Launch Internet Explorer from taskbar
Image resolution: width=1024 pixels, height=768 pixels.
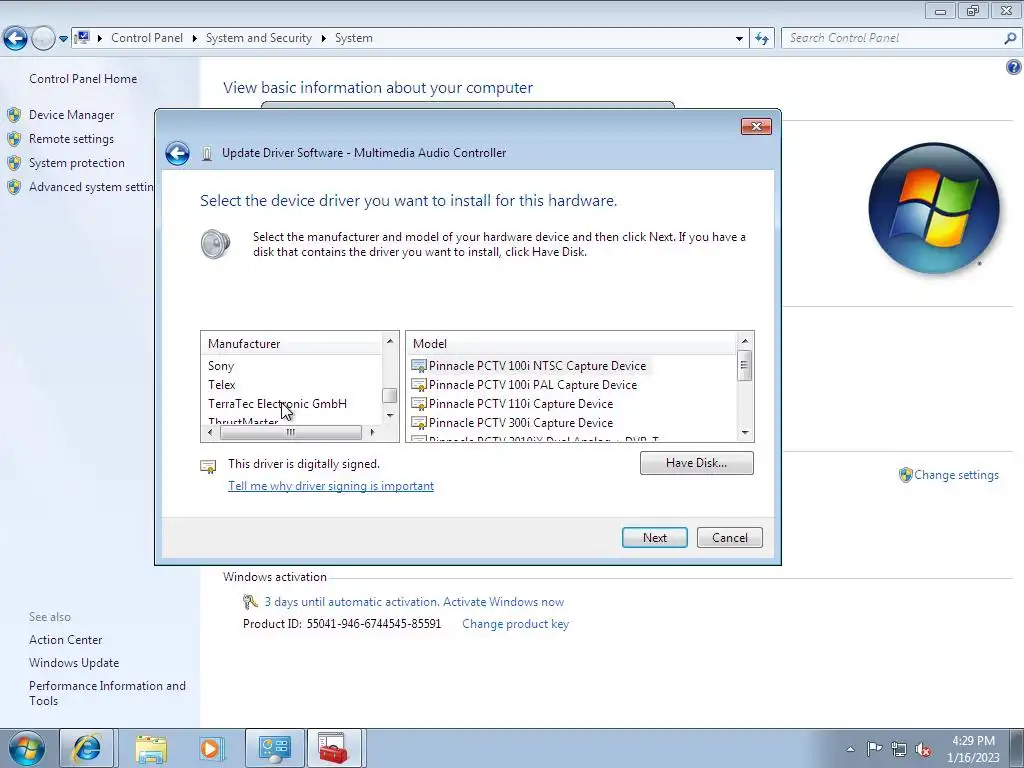pyautogui.click(x=86, y=748)
